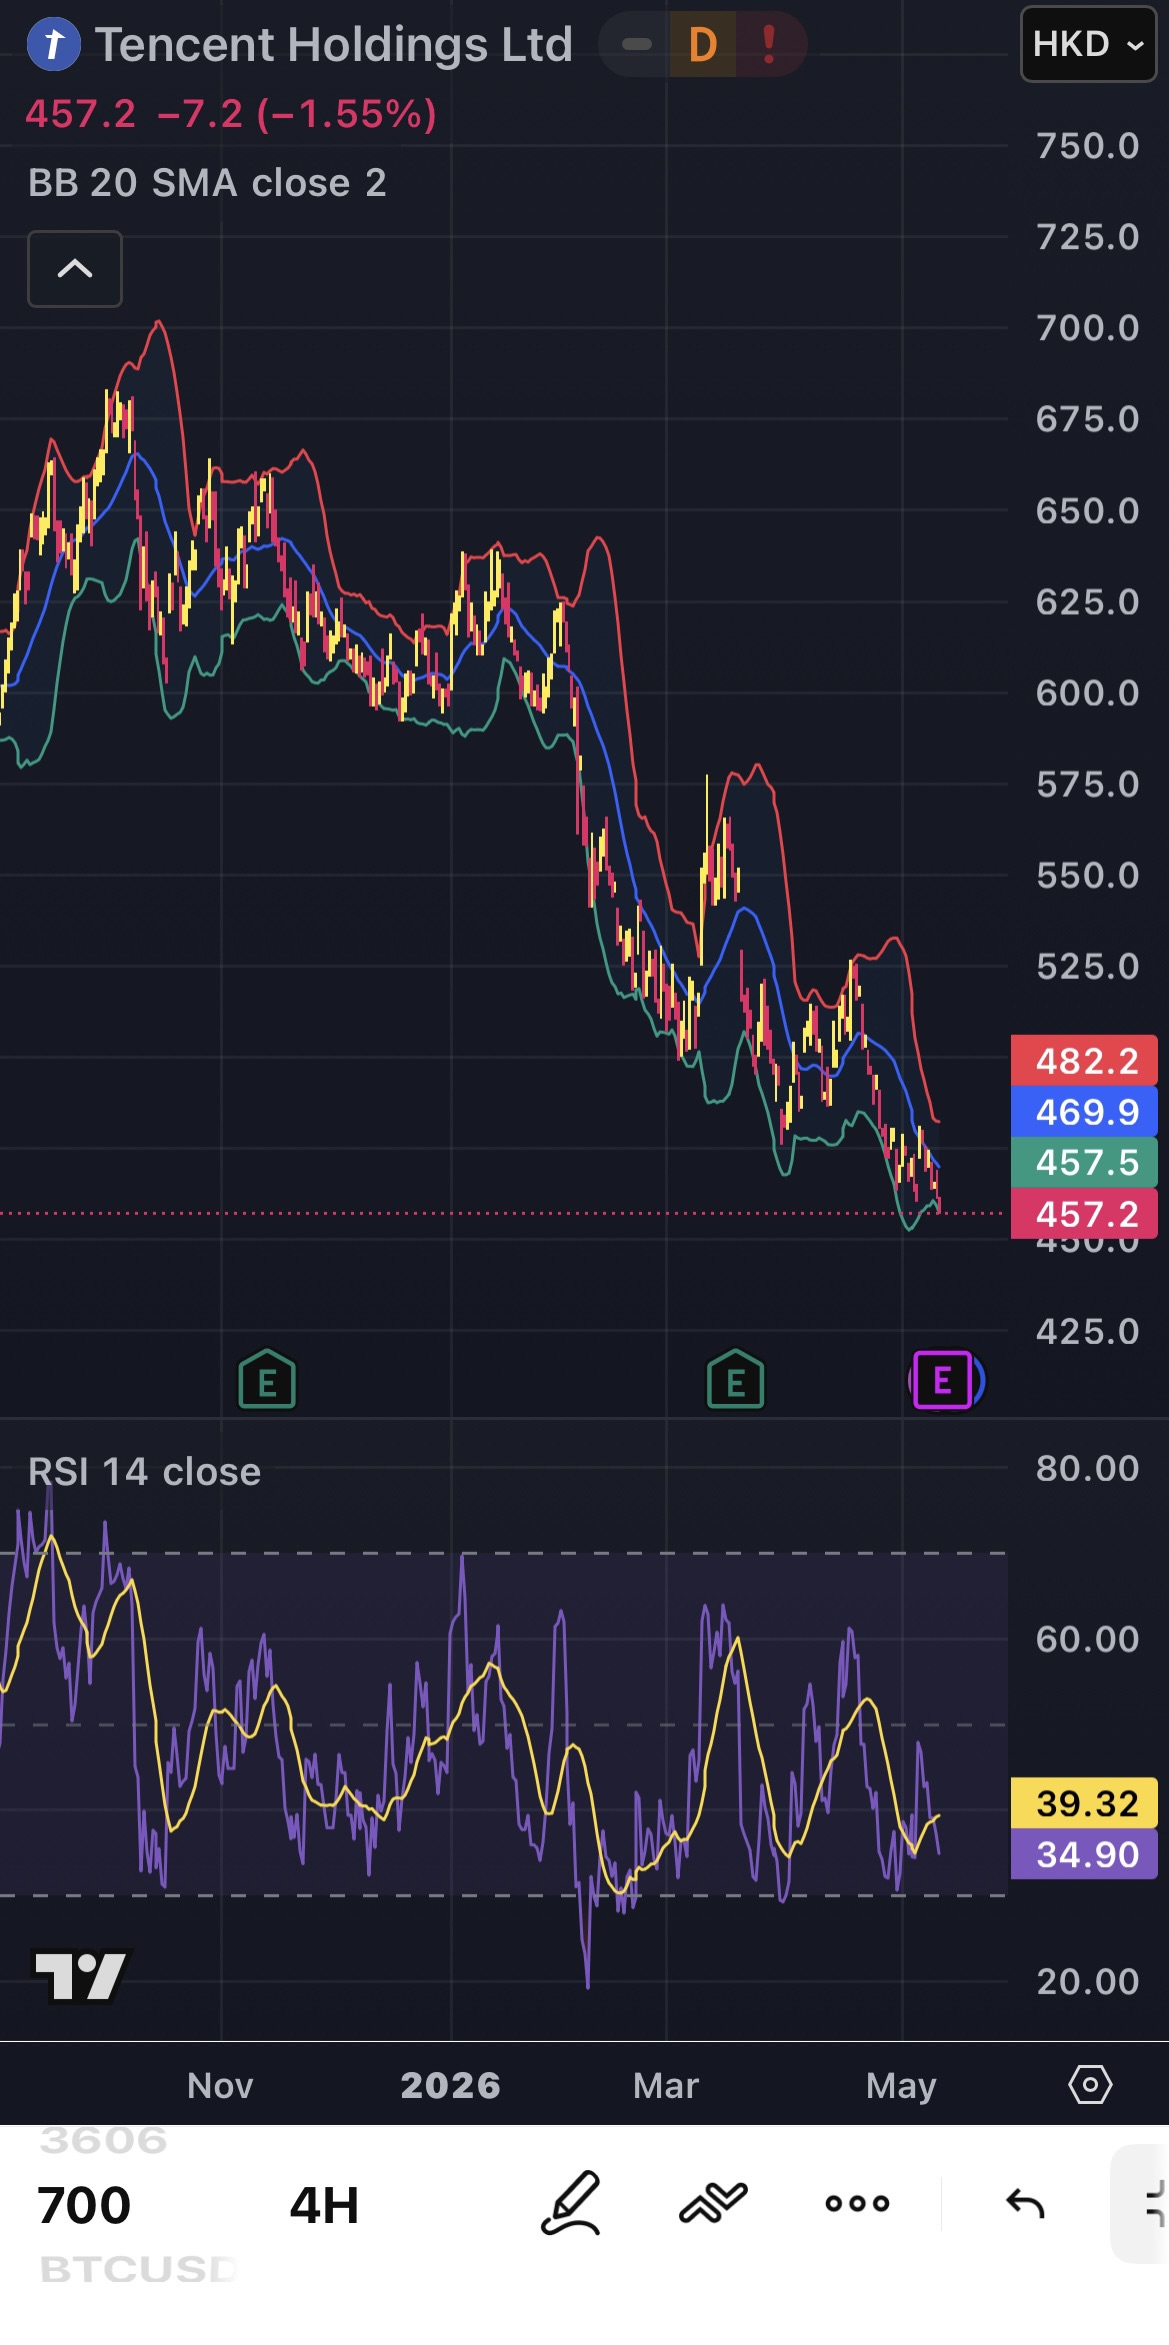This screenshot has height=2345, width=1169.
Task: Click the price change −7.2 (−1.55%) text
Action: coord(297,114)
